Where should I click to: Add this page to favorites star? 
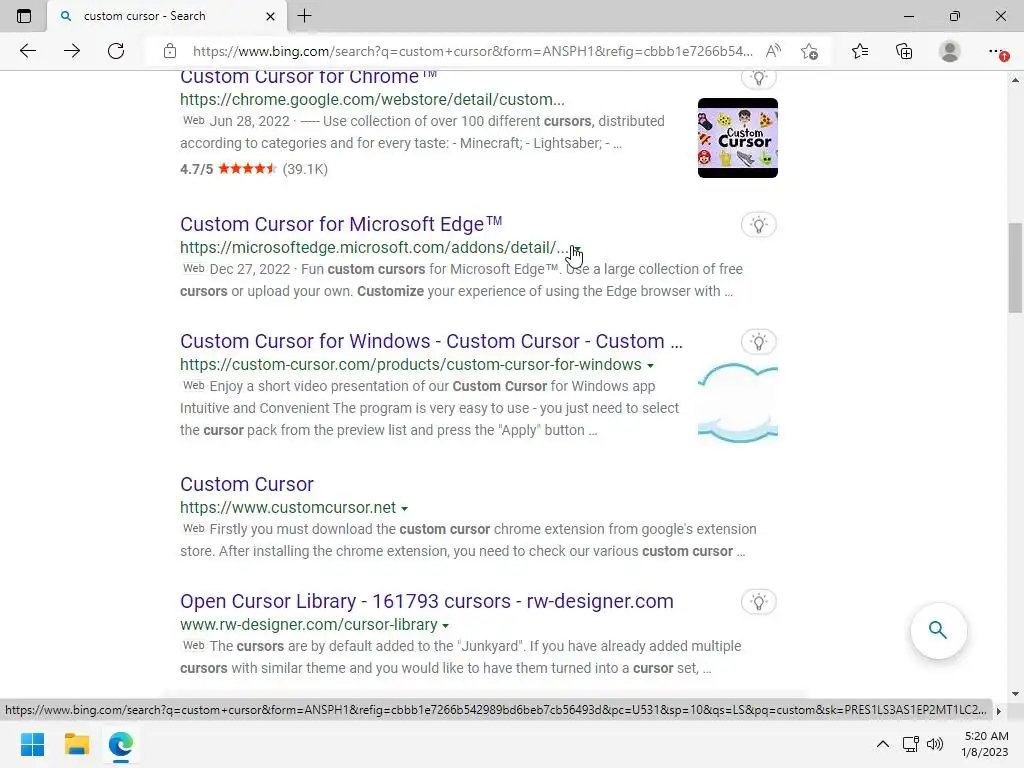tap(810, 51)
